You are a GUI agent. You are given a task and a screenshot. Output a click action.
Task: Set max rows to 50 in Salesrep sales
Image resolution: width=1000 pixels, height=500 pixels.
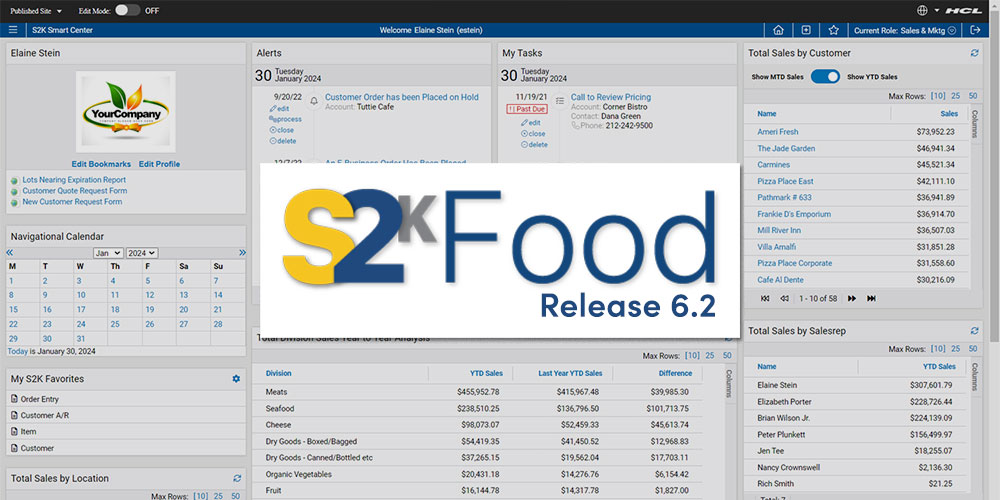973,349
